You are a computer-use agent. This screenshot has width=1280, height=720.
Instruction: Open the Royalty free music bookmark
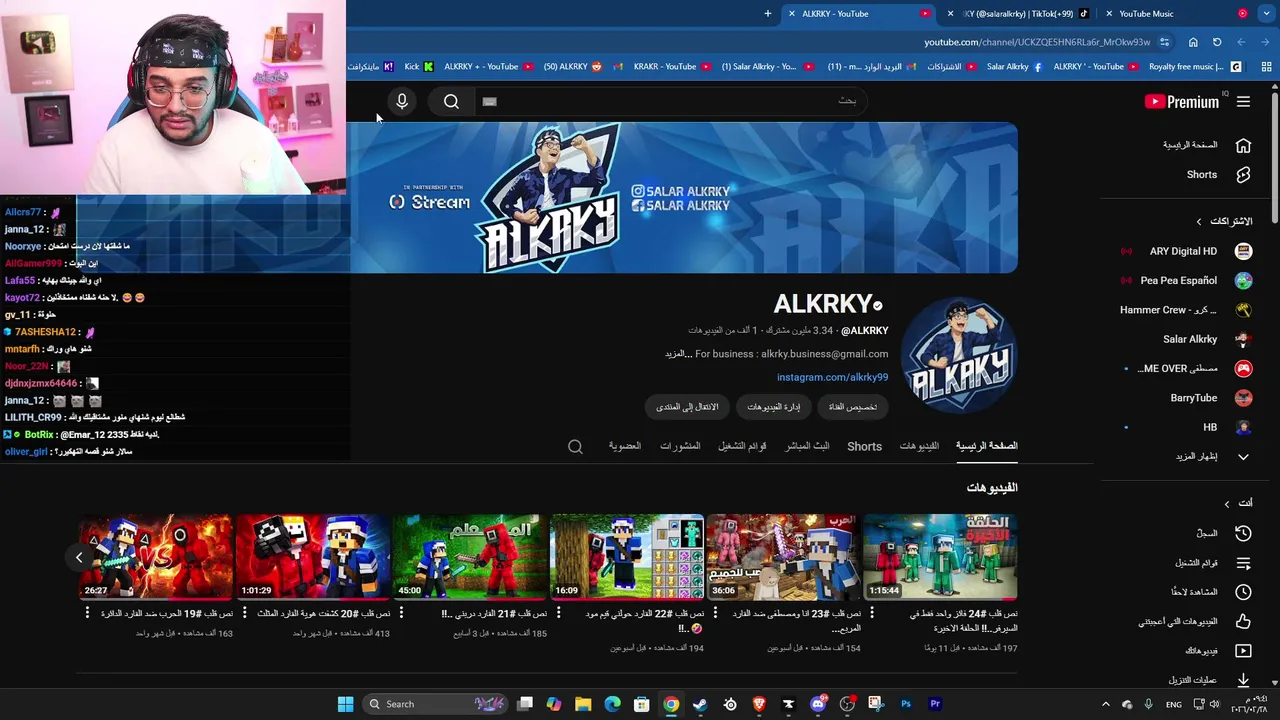(1195, 67)
